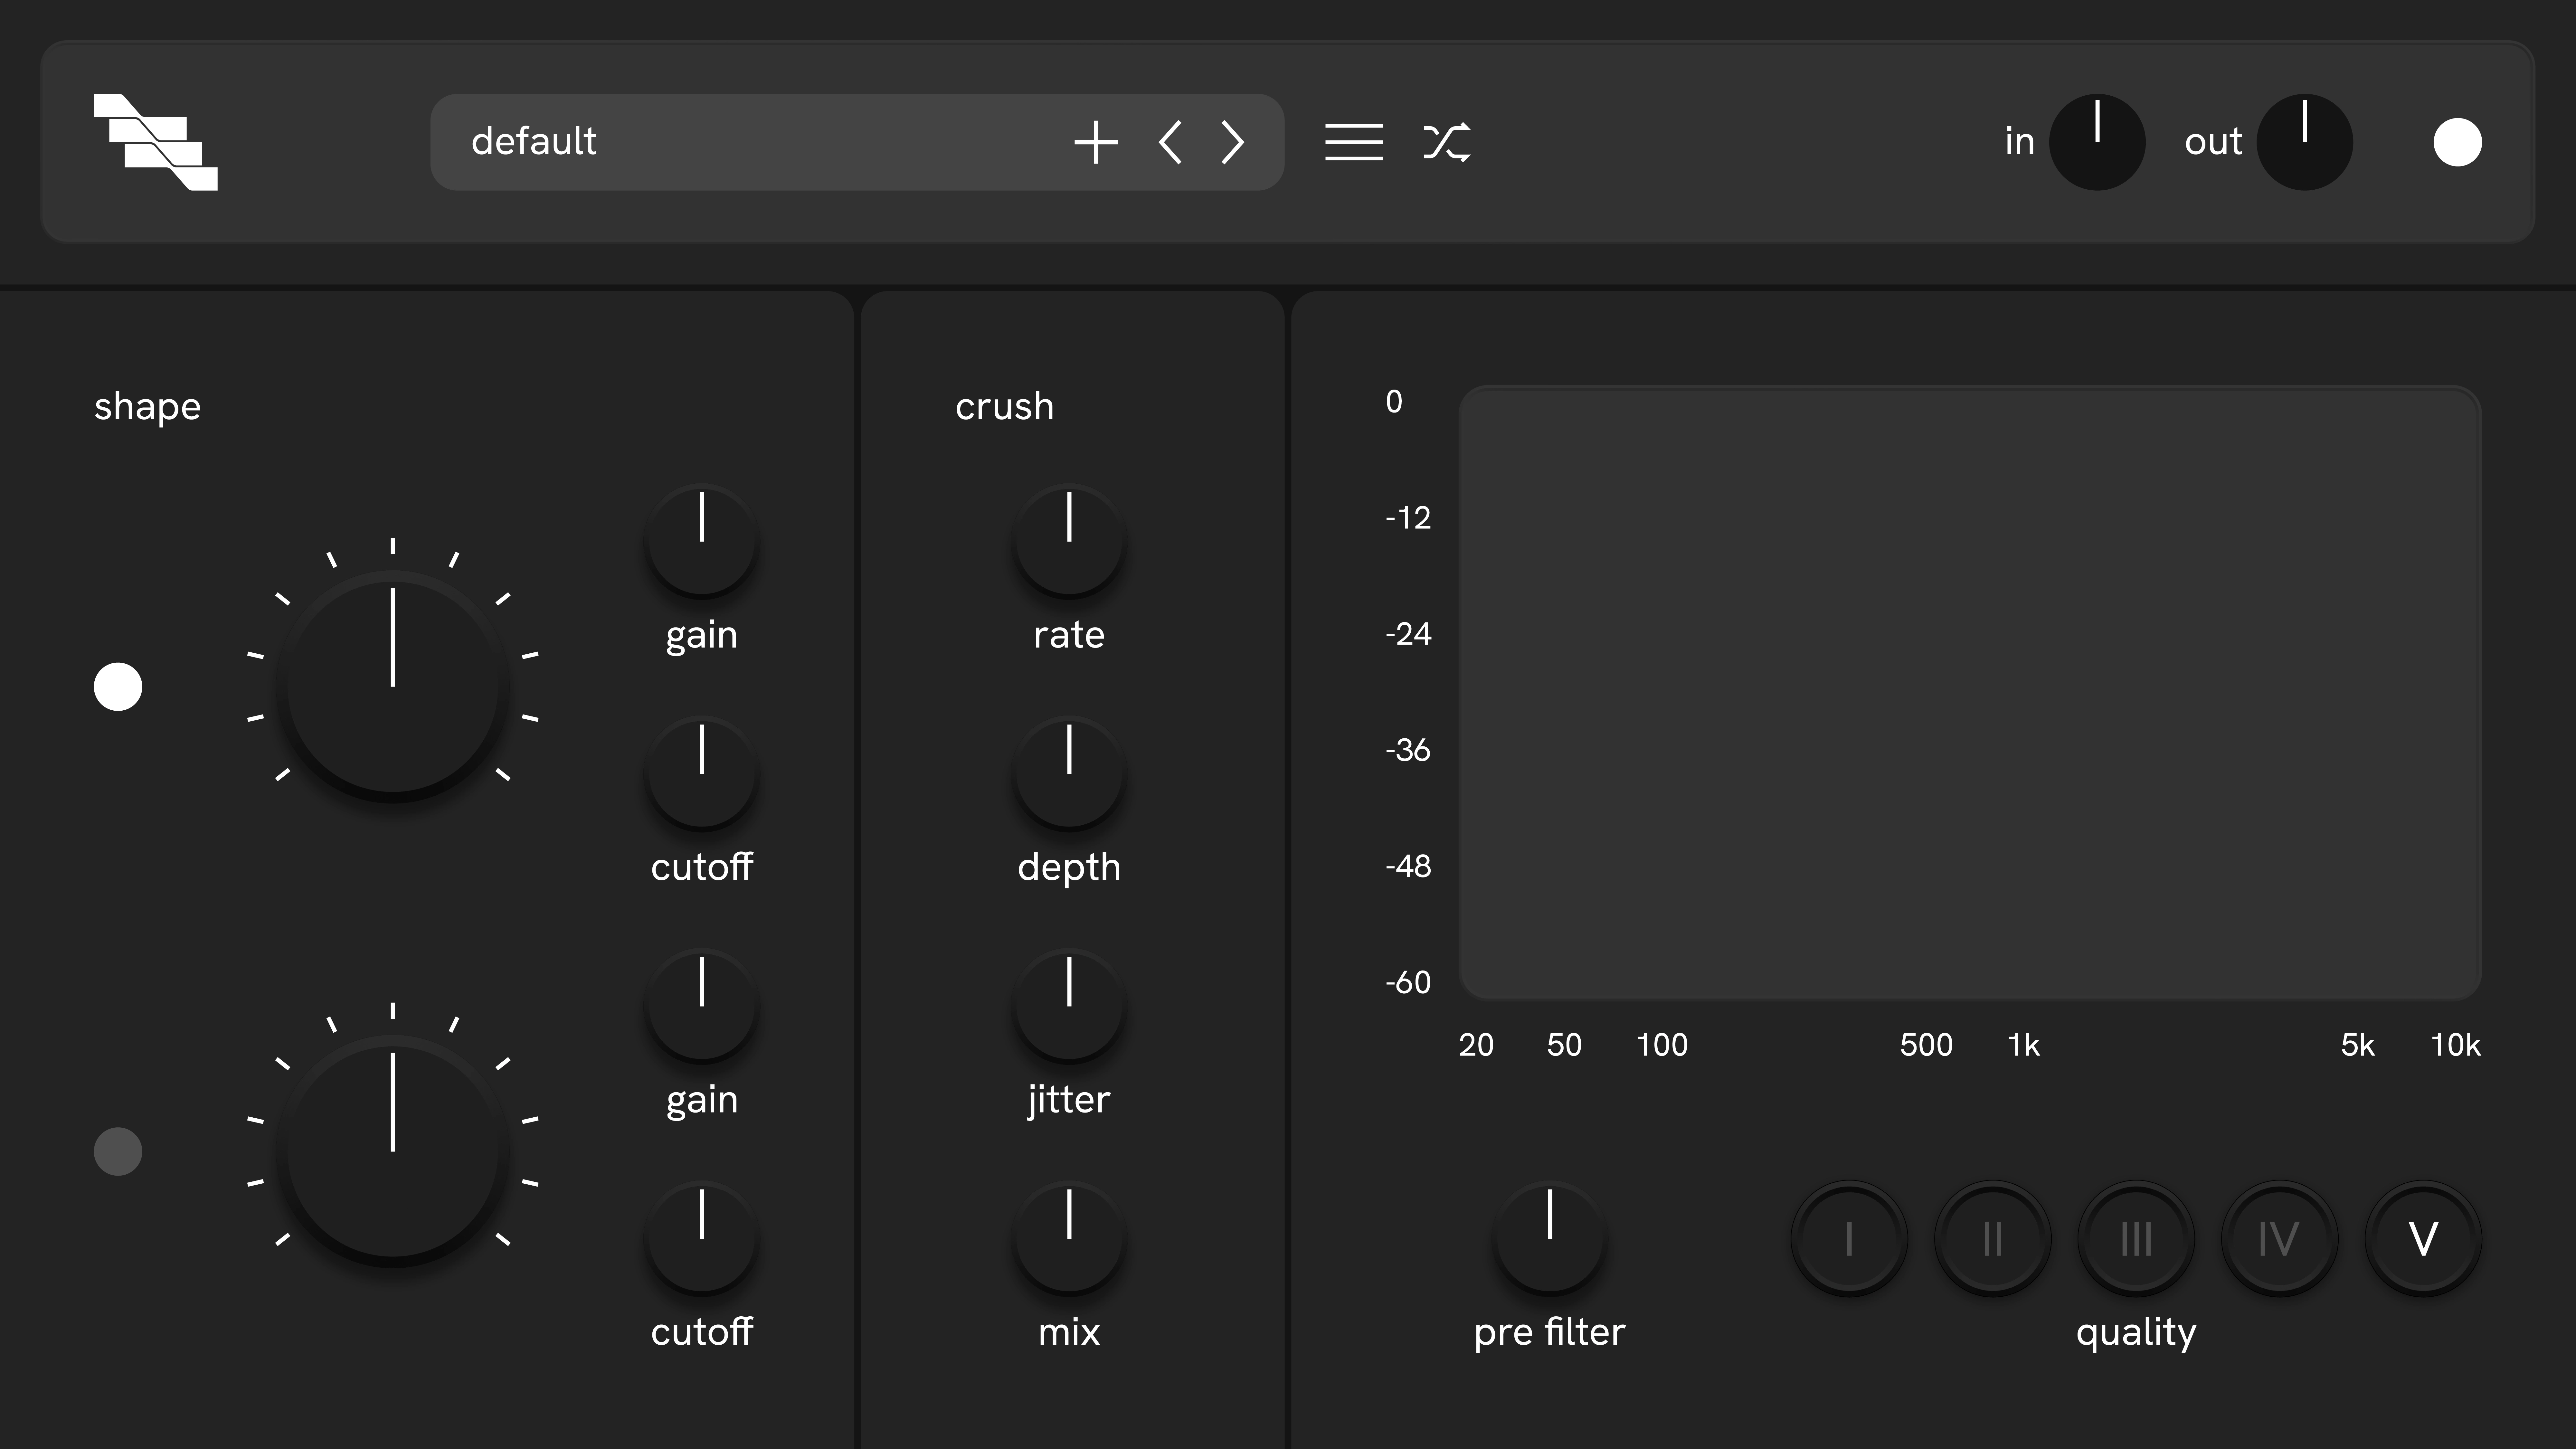The image size is (2576, 1449).
Task: Click the "0" dB axis label
Action: point(1394,402)
